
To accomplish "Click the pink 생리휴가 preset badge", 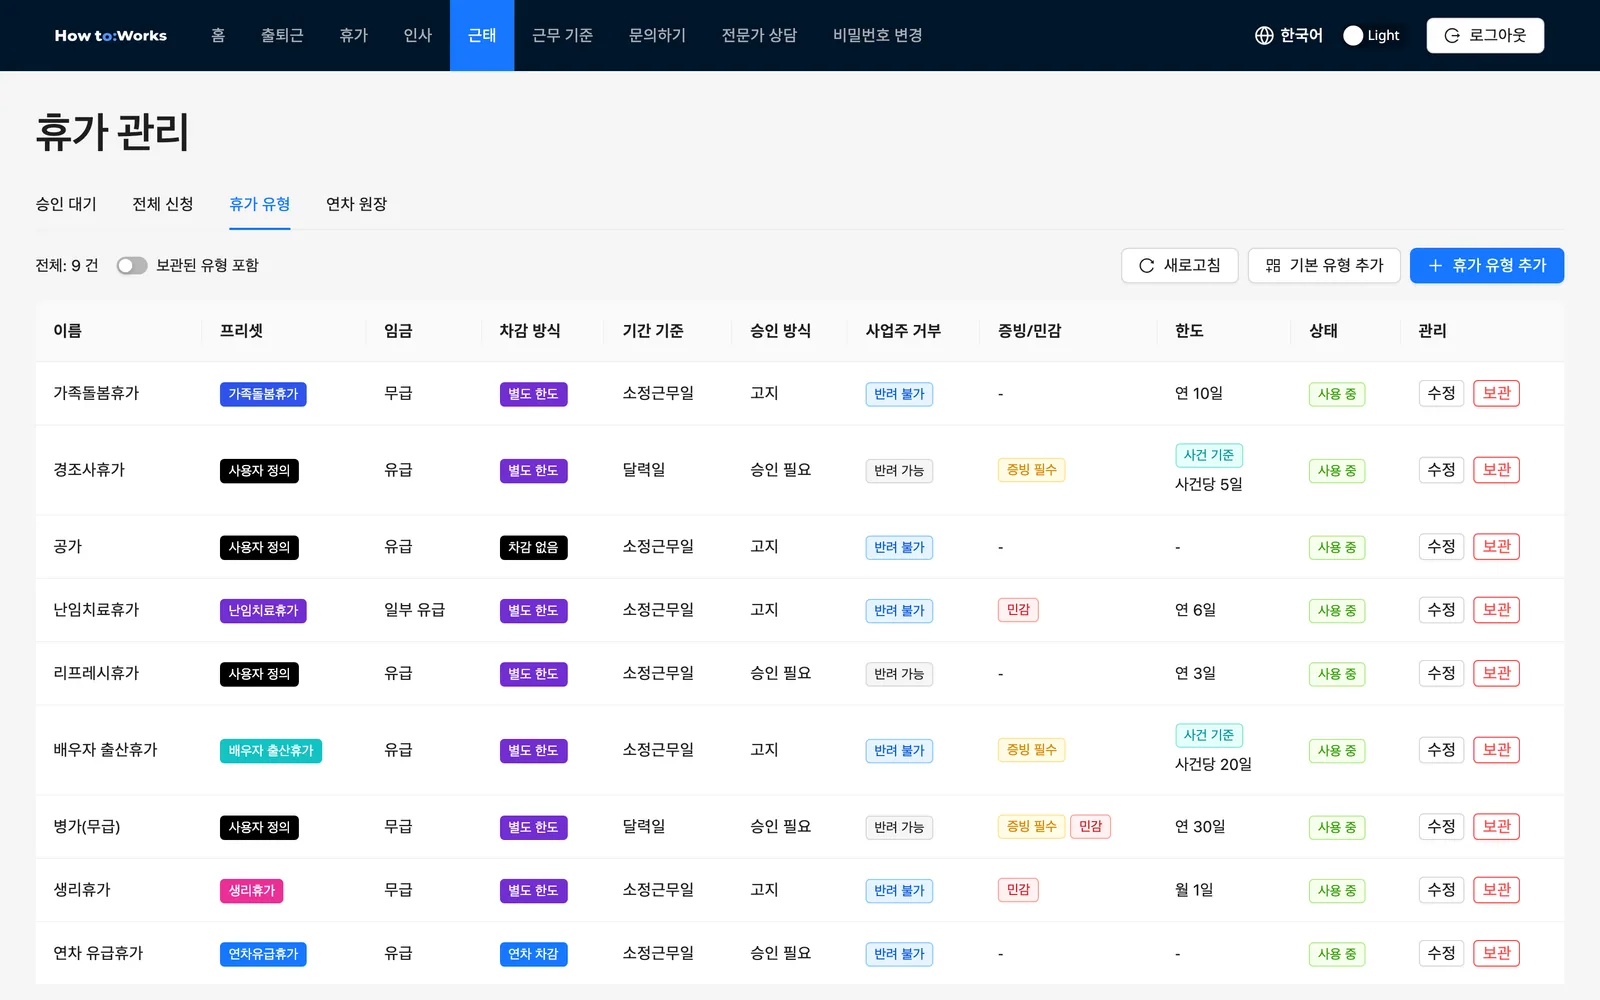I will (251, 890).
